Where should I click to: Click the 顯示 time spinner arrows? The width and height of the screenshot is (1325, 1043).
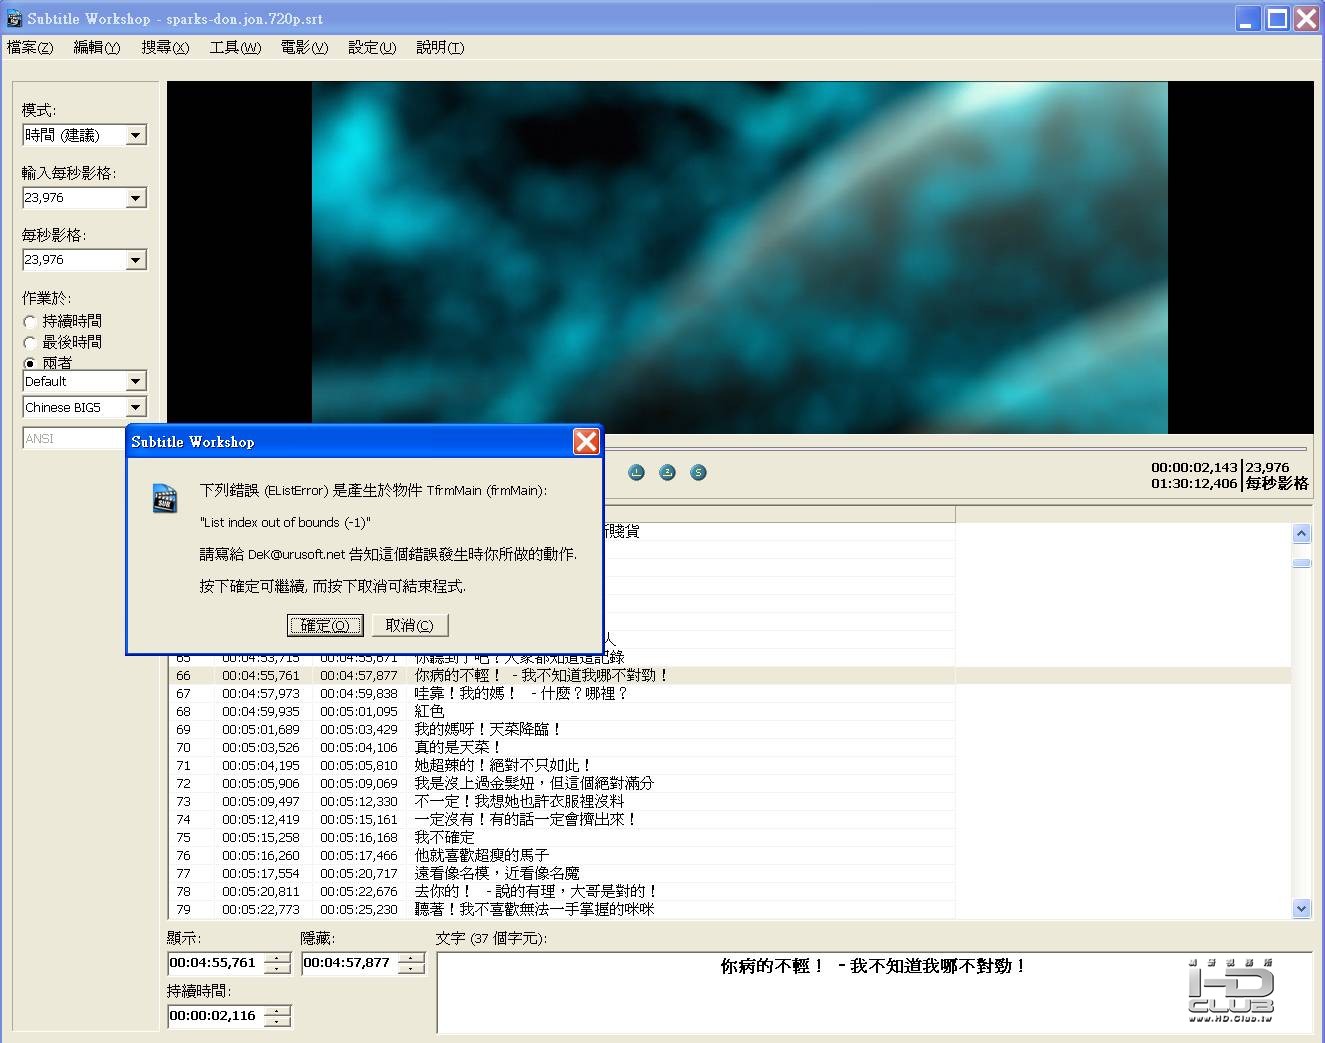pos(278,963)
